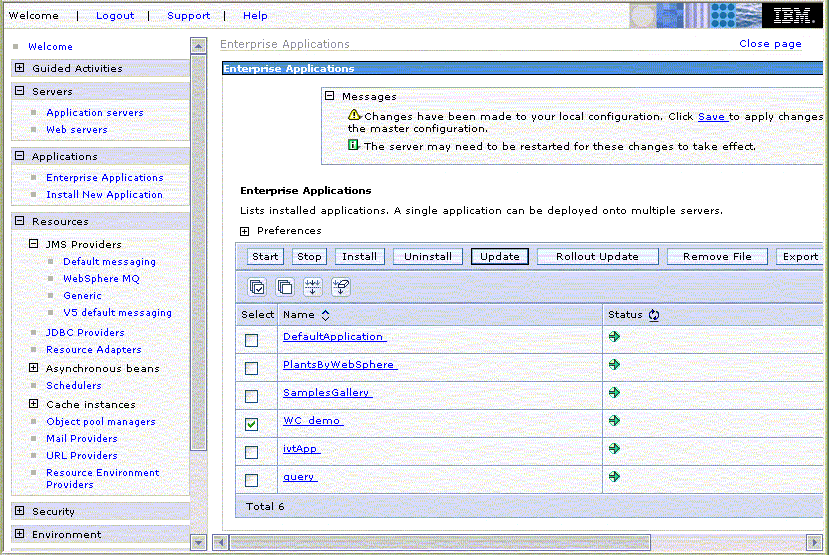Viewport: 829px width, 555px height.
Task: Expand the Security section
Action: [20, 511]
